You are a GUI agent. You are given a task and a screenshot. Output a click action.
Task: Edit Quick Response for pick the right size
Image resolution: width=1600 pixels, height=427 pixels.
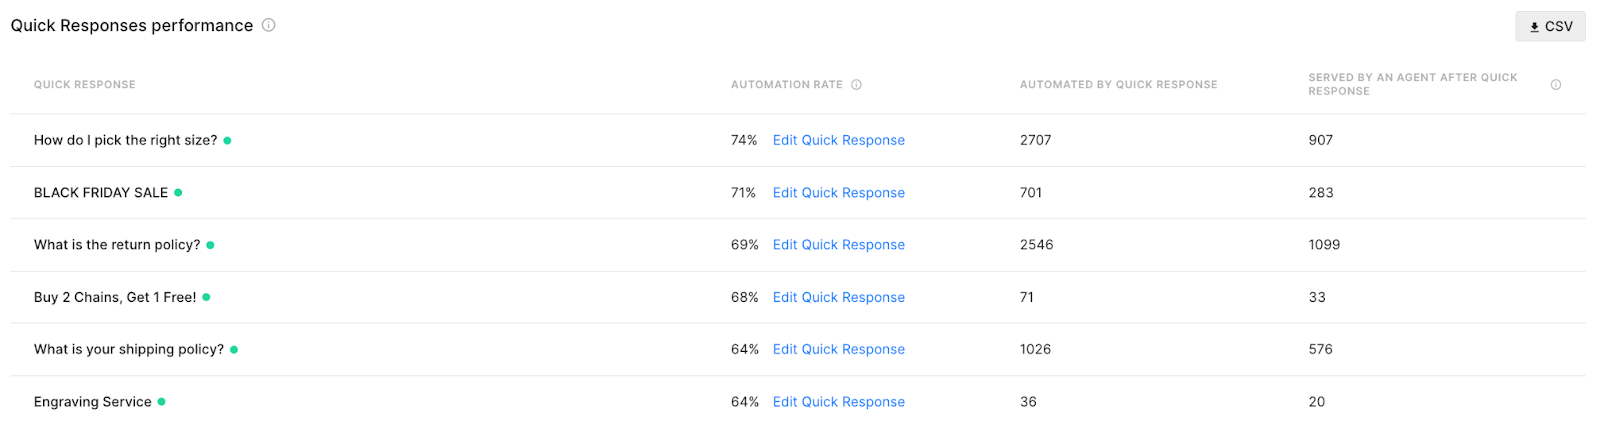[839, 141]
